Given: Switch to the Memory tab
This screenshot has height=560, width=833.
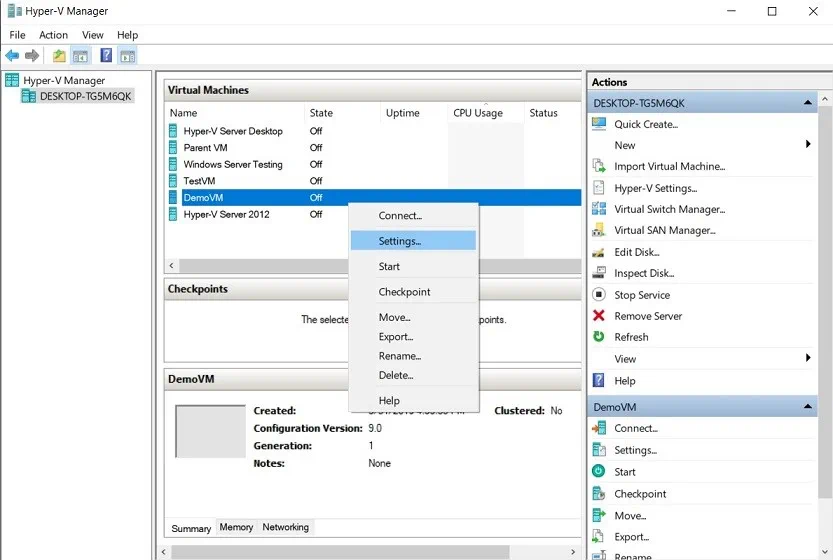Looking at the screenshot, I should click(x=236, y=527).
